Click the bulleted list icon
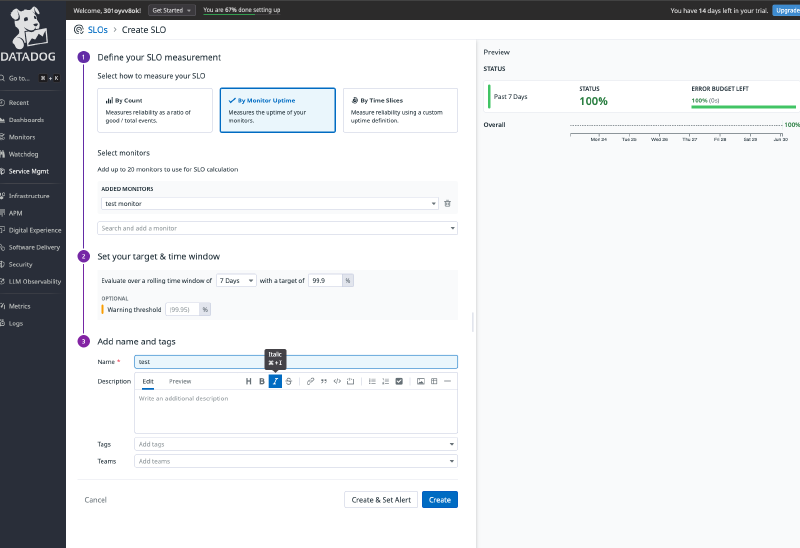Screen dimensions: 800x548 (x=372, y=381)
